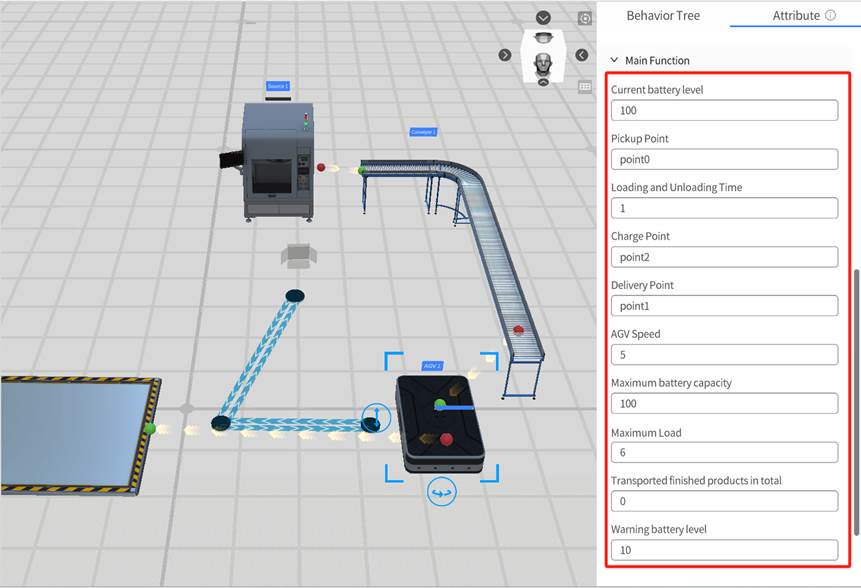Click the Maximum Load input field
This screenshot has height=588, width=861.
724,453
